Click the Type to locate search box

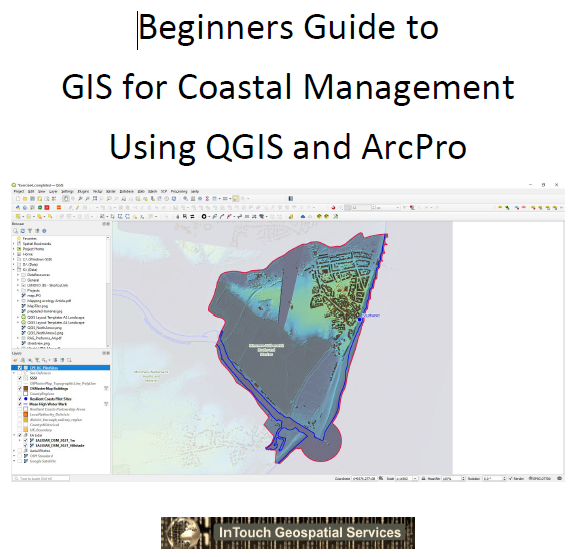coord(41,479)
